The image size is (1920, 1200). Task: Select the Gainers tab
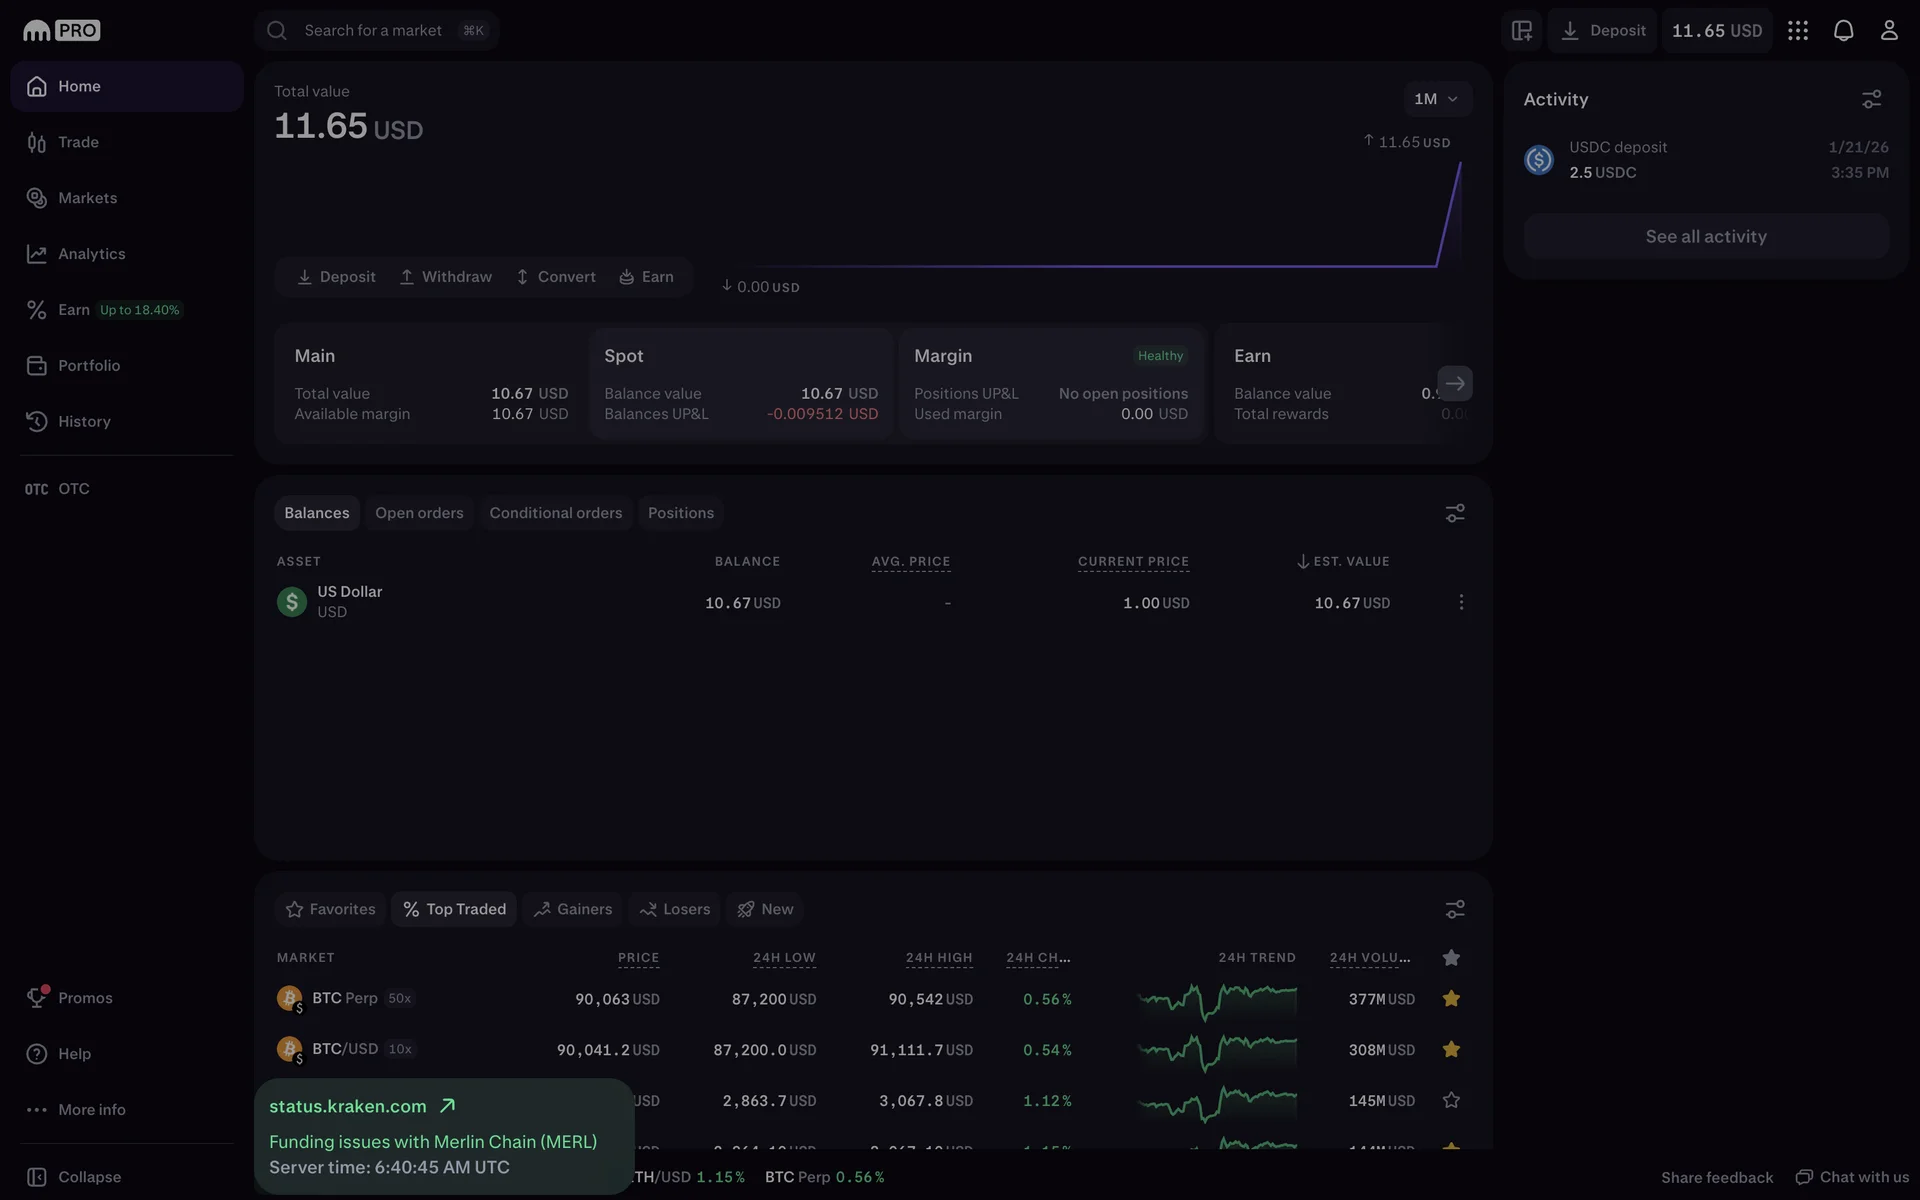pyautogui.click(x=573, y=909)
